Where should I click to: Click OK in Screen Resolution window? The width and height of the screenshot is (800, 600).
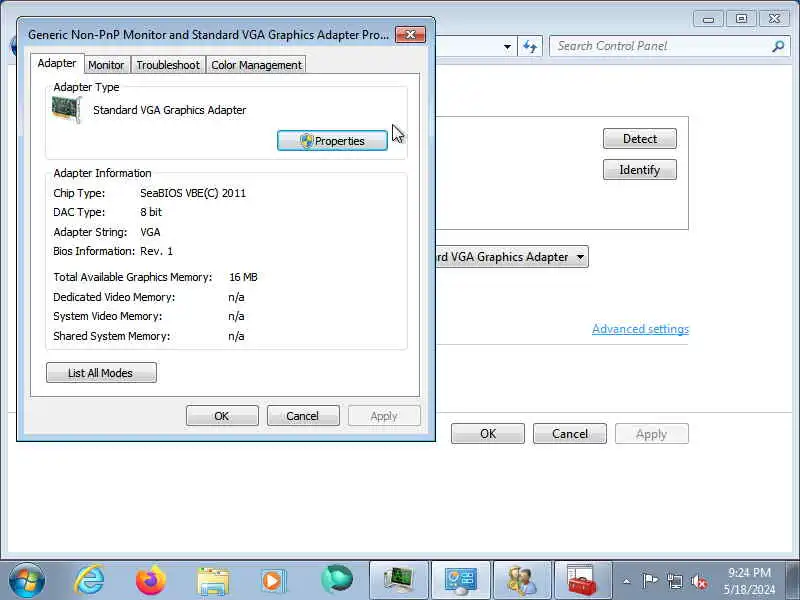488,434
